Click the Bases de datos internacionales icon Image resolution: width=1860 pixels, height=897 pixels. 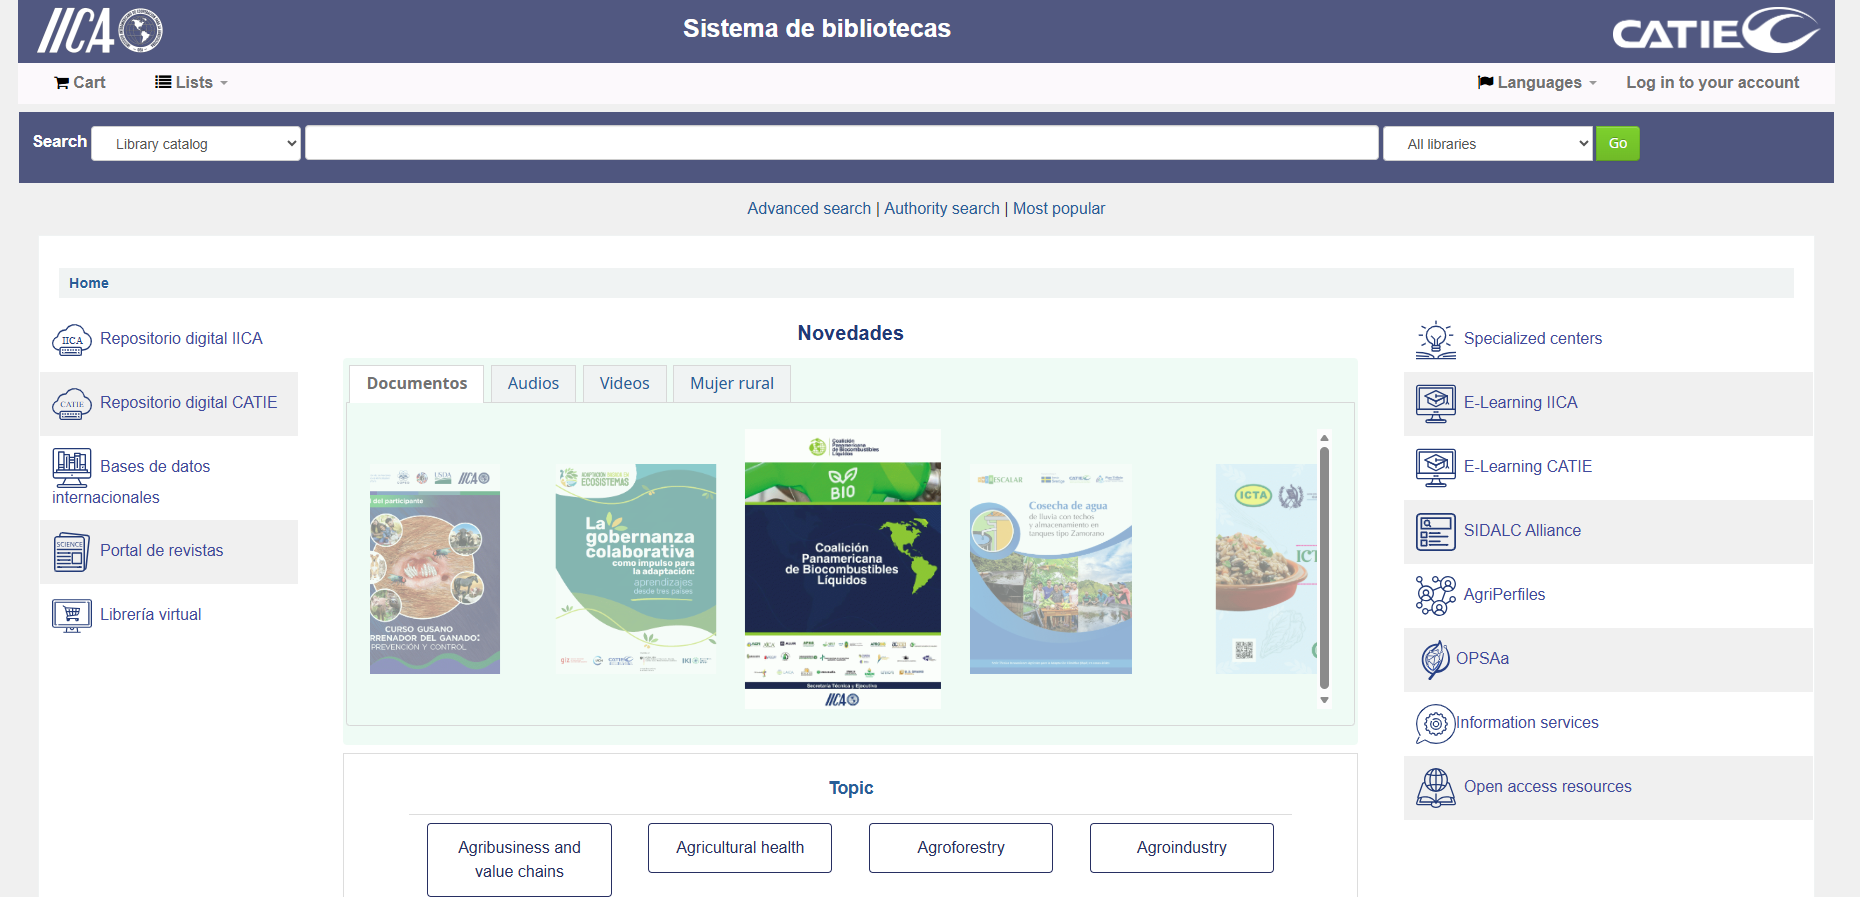[72, 467]
